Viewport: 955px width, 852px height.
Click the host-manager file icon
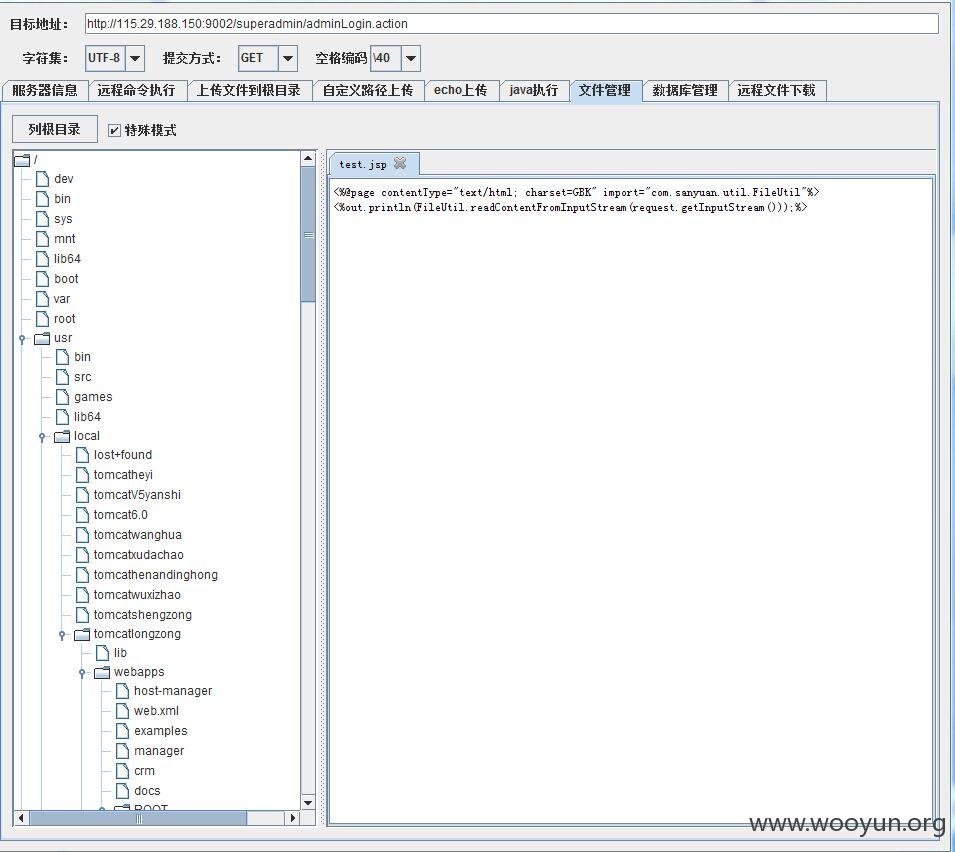(x=122, y=691)
